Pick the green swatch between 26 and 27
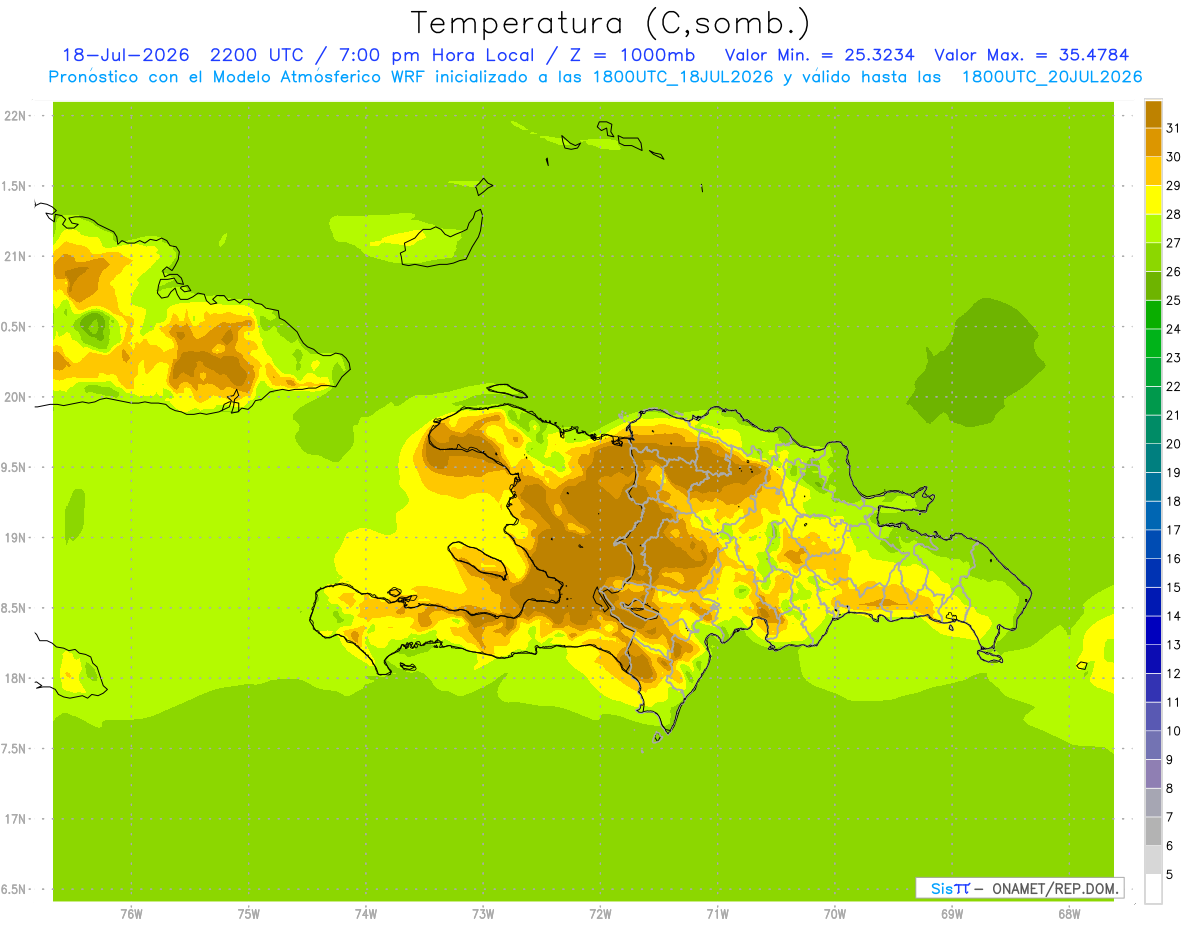This screenshot has width=1200, height=927. coord(1153,257)
